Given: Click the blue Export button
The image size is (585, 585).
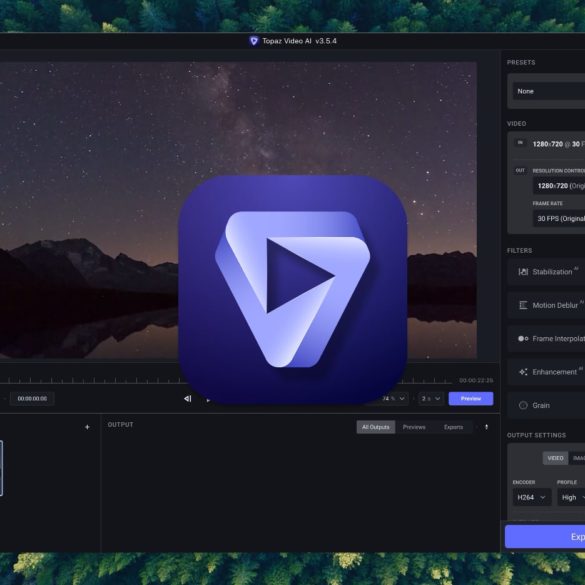Looking at the screenshot, I should coord(545,536).
